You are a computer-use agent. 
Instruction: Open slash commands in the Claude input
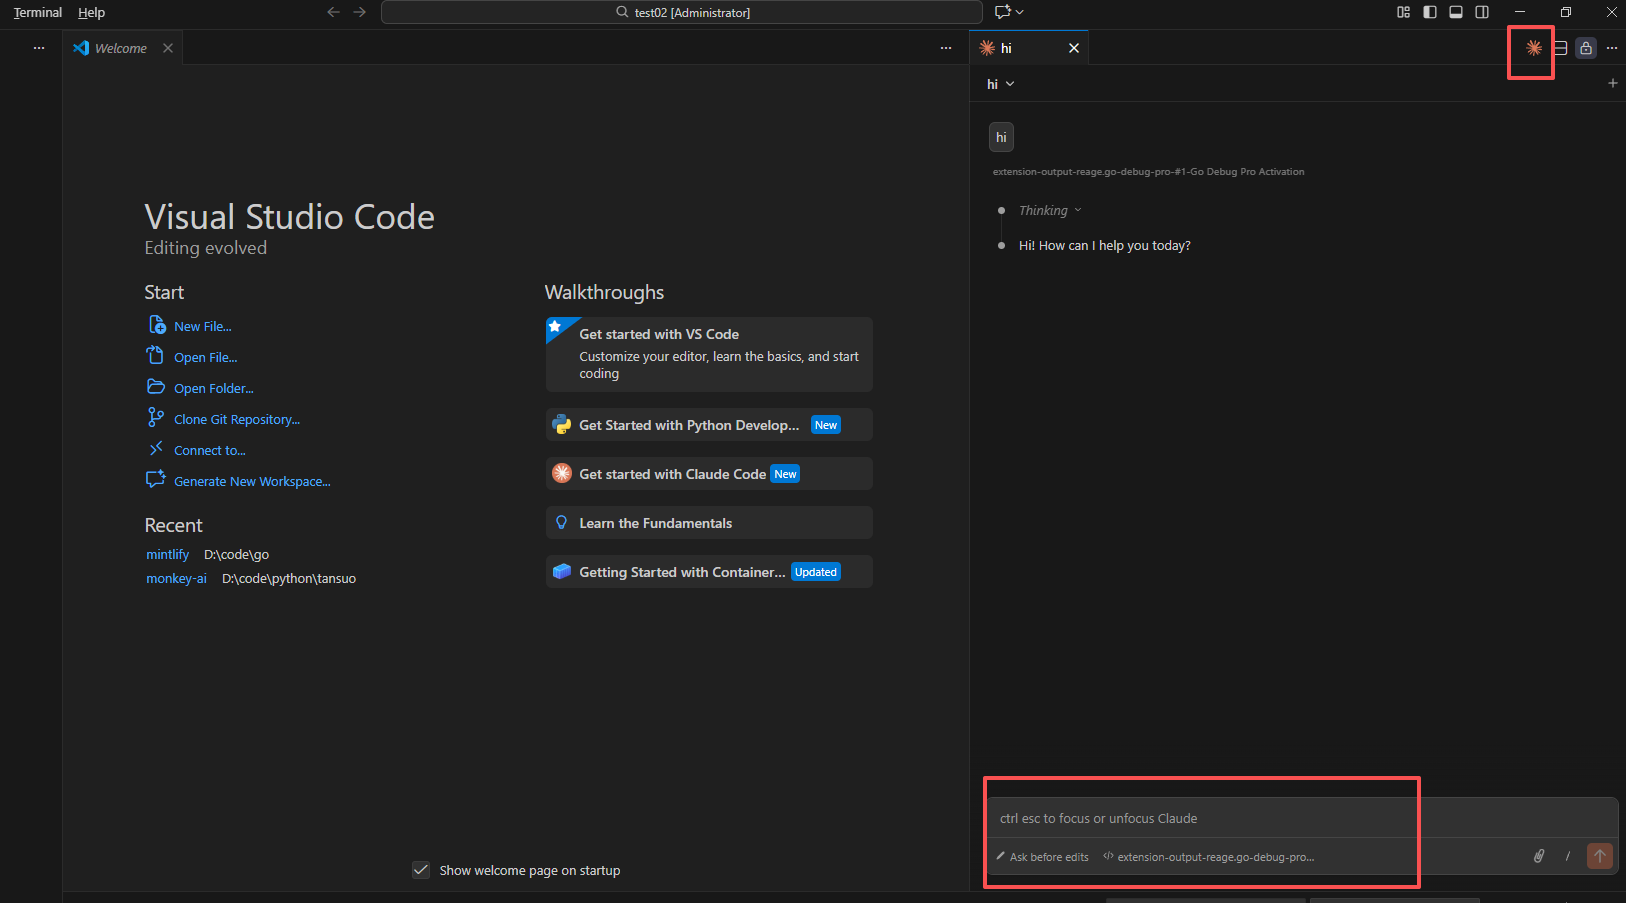click(1566, 857)
